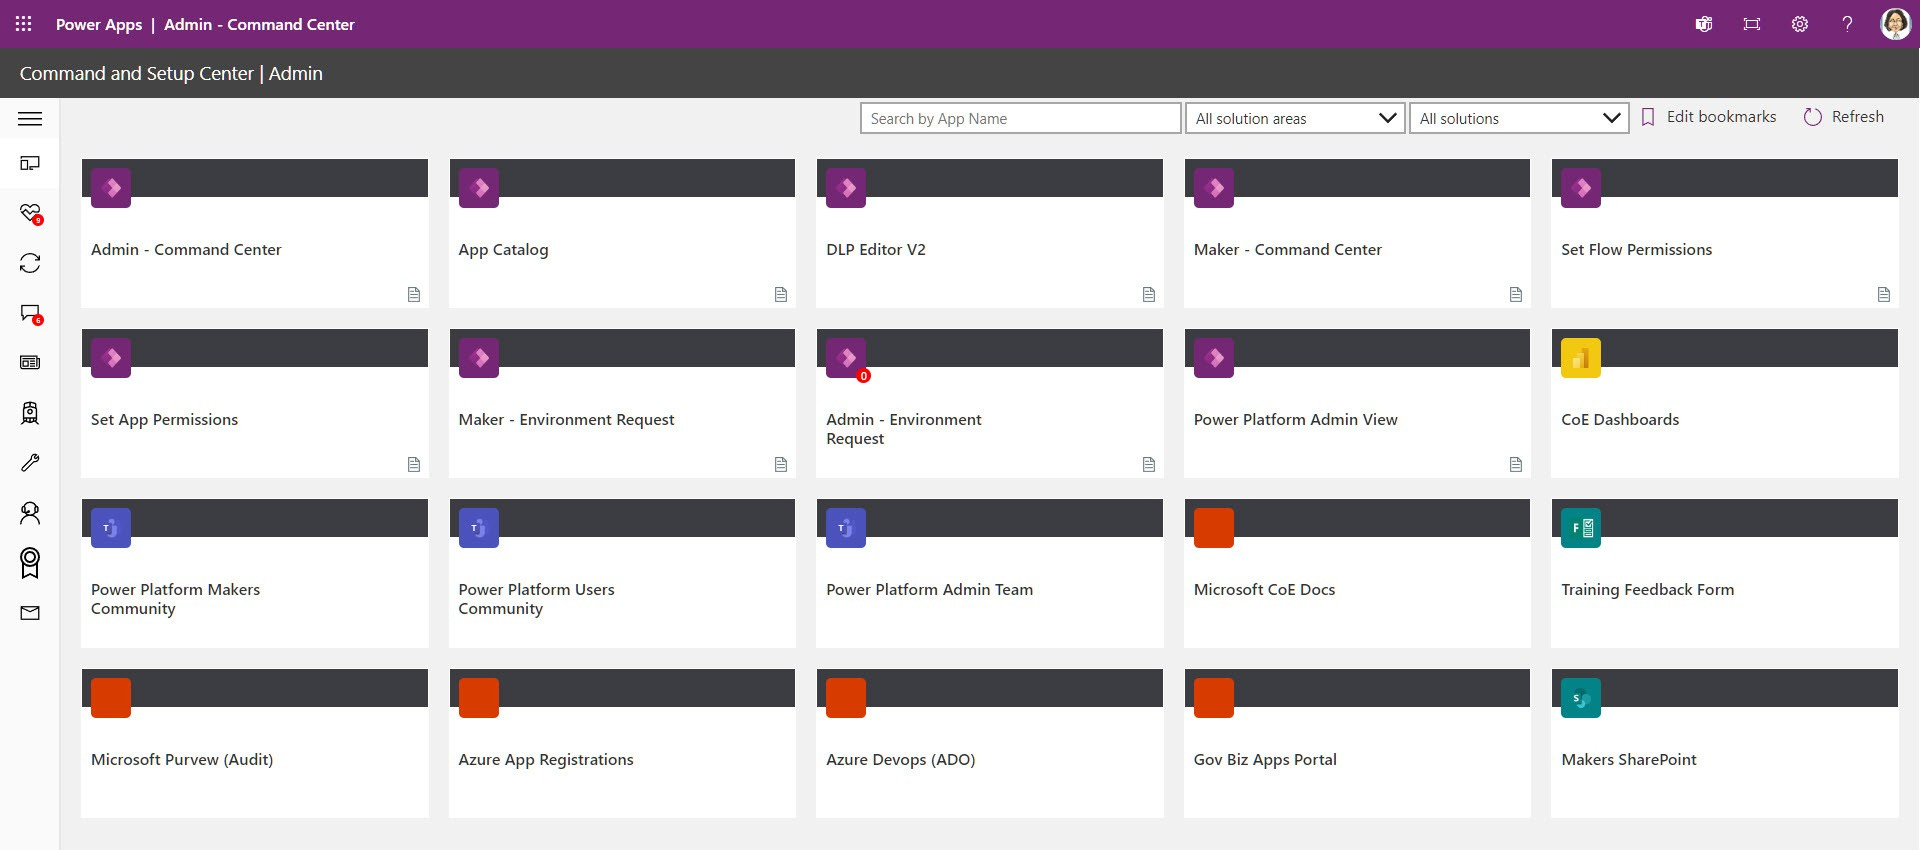Click Office icon on Microsoft CoE Docs card
The height and width of the screenshot is (850, 1920).
point(1214,528)
